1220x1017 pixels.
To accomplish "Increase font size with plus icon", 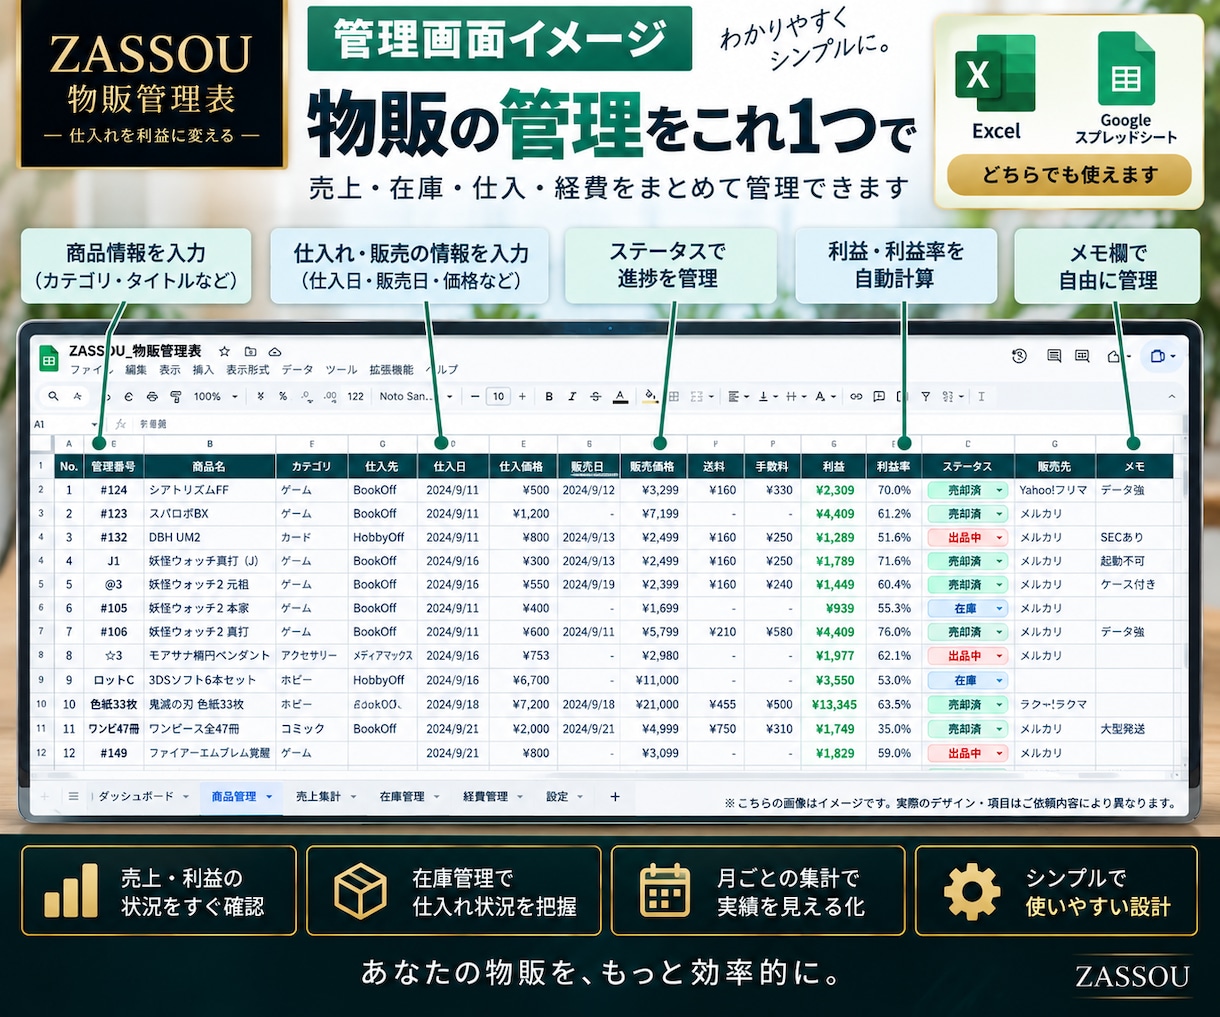I will click(522, 396).
